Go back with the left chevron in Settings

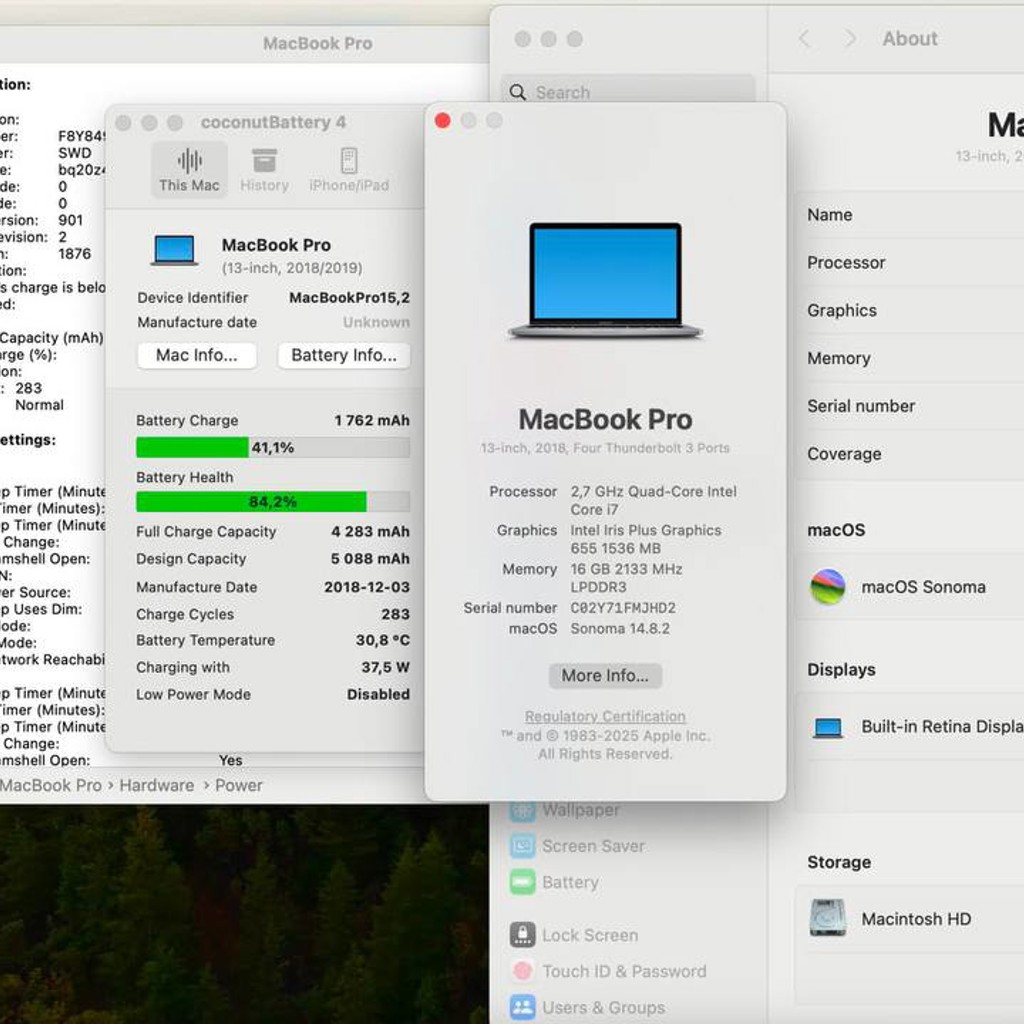[805, 39]
